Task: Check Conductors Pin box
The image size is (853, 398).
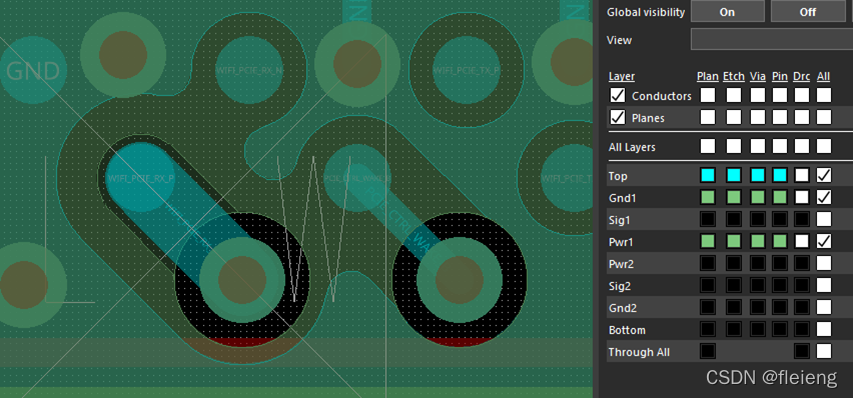Action: click(x=780, y=95)
